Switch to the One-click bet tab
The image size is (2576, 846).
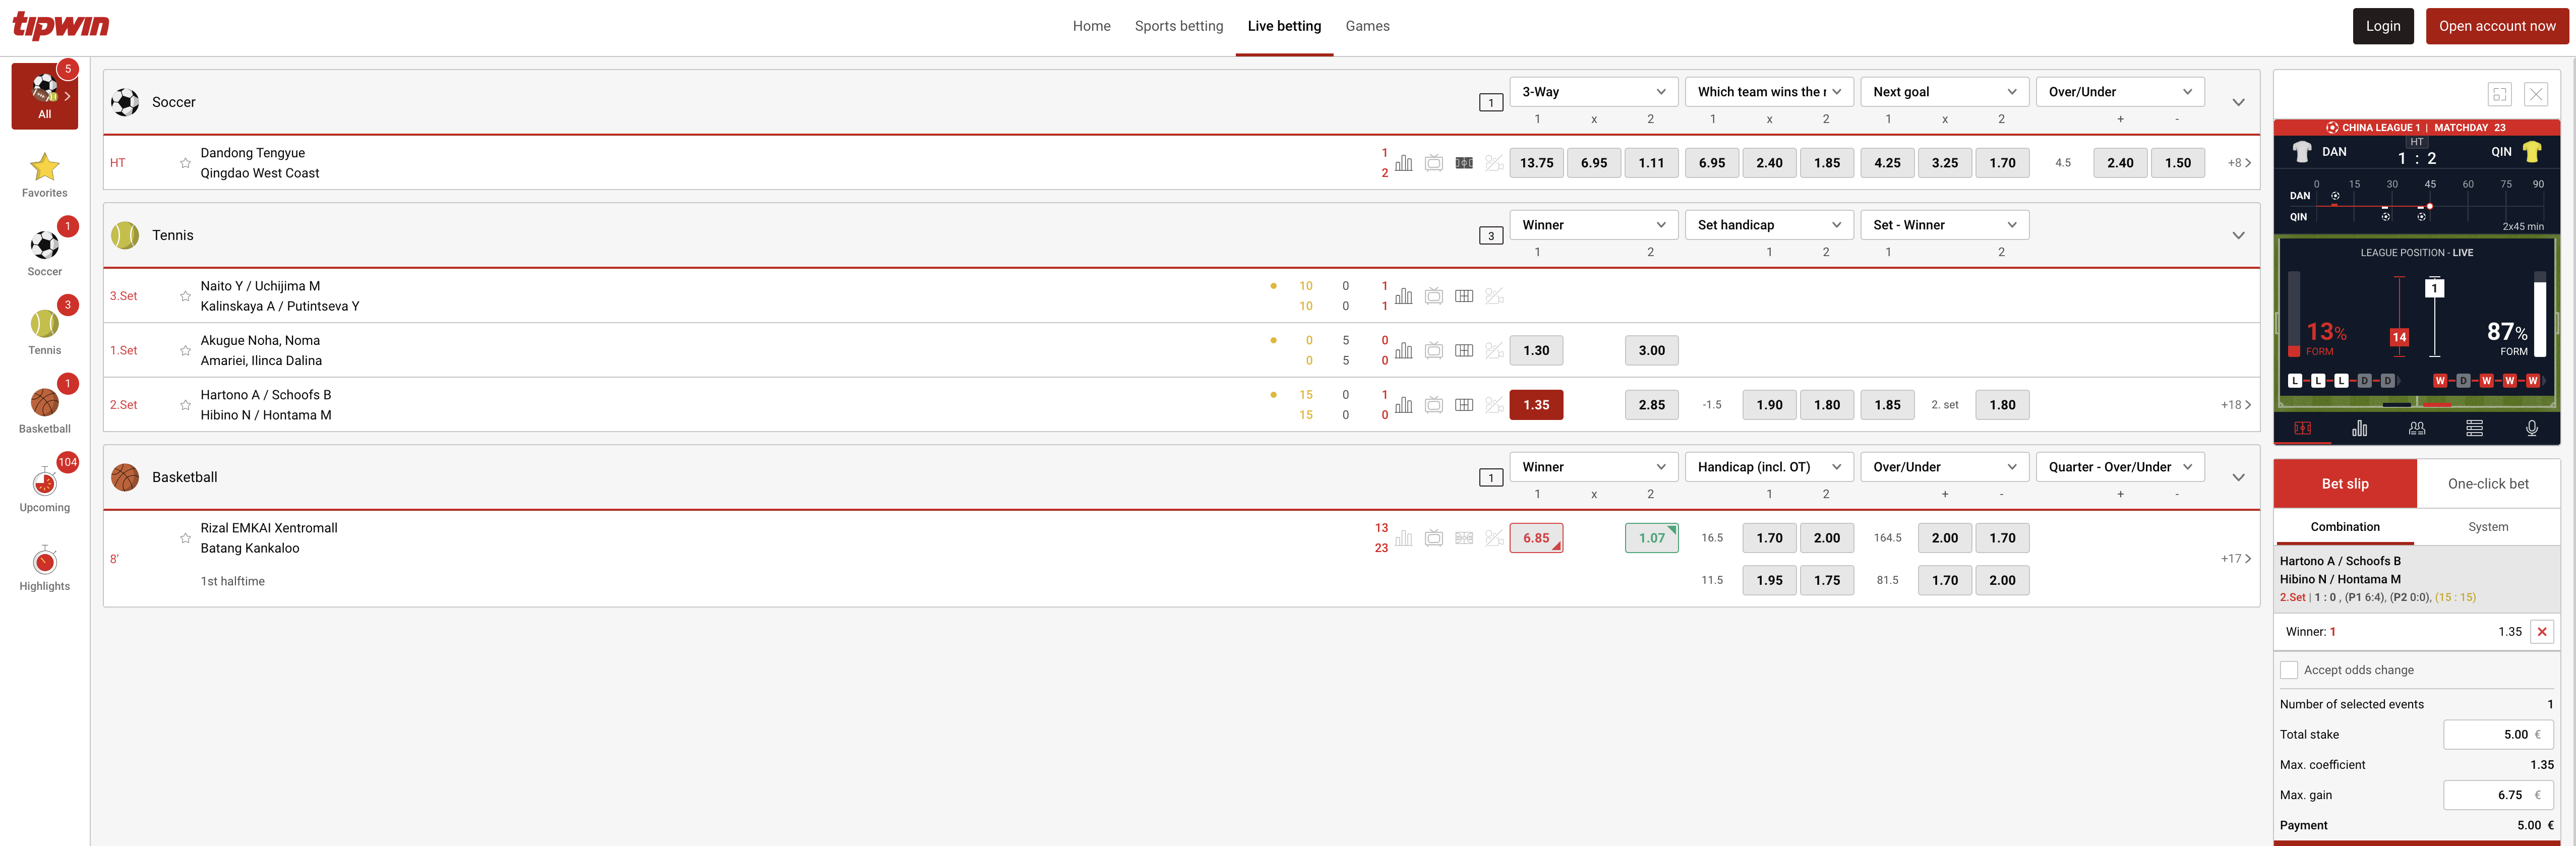coord(2489,483)
